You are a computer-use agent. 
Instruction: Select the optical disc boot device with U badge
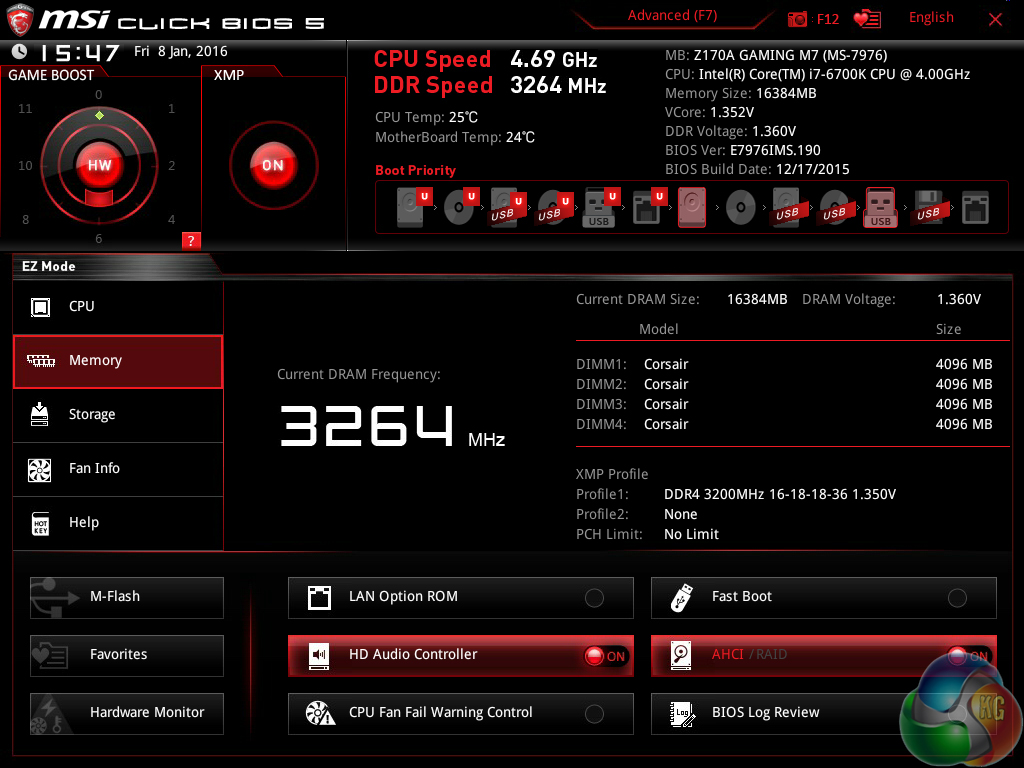460,207
